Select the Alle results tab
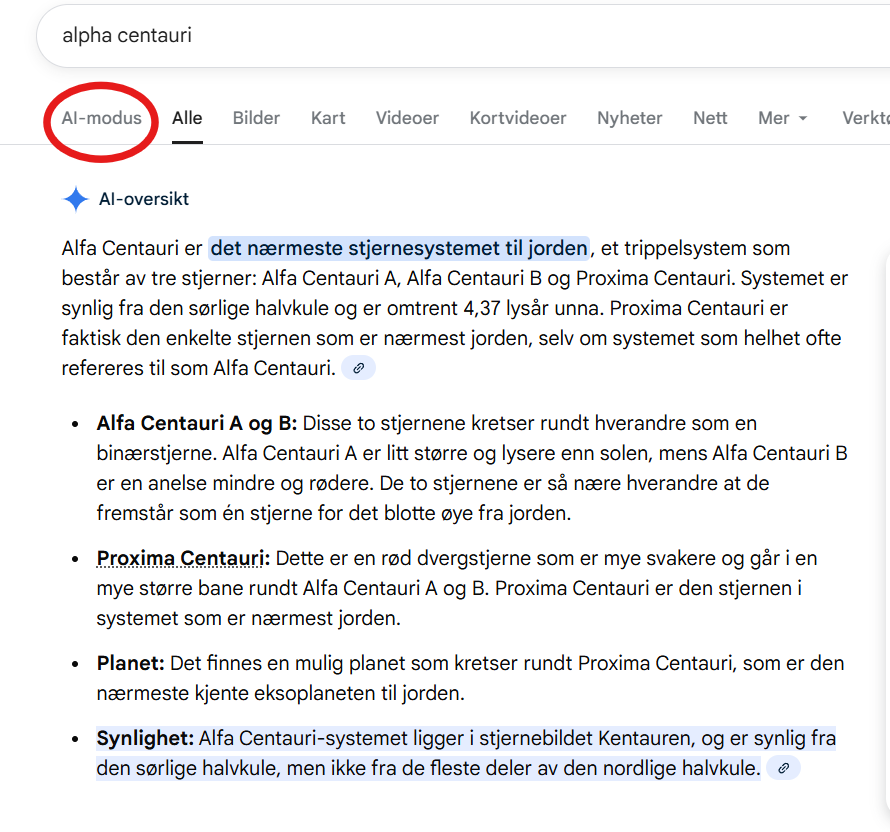 pyautogui.click(x=187, y=118)
